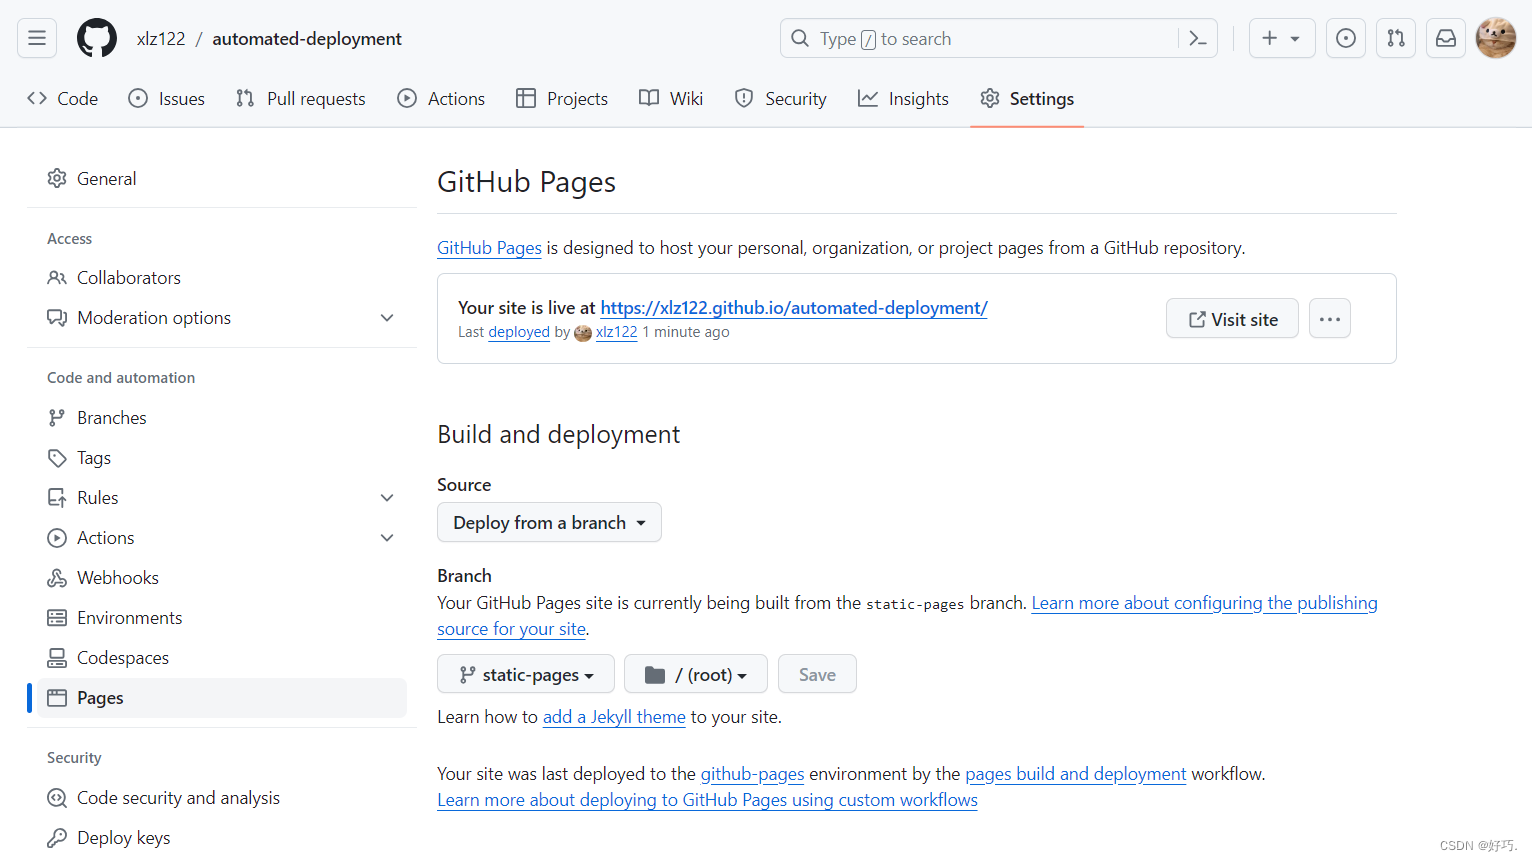Click the Branches git-branch icon
The height and width of the screenshot is (861, 1532).
click(57, 417)
